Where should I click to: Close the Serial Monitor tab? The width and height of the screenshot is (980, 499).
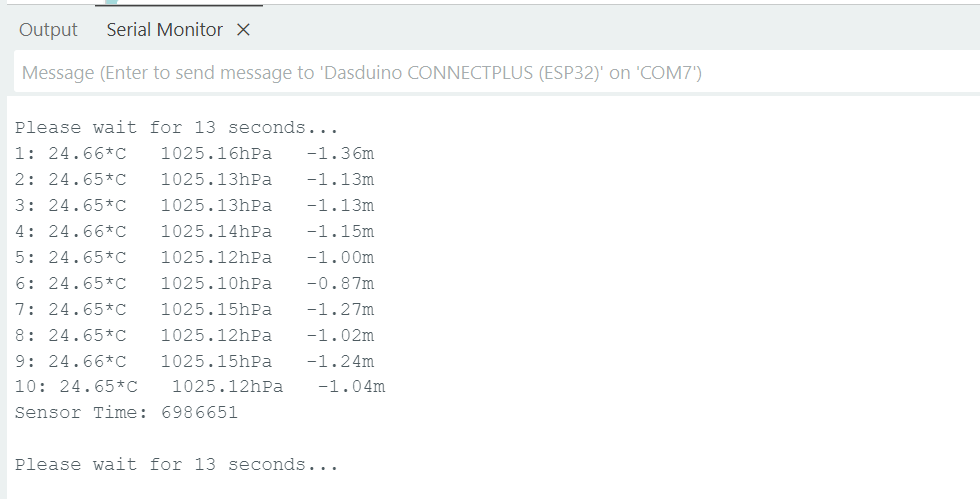(x=243, y=30)
